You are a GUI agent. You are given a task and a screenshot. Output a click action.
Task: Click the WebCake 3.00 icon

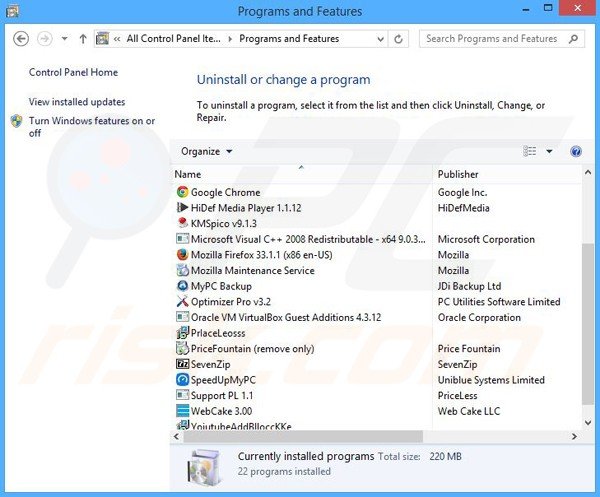183,411
